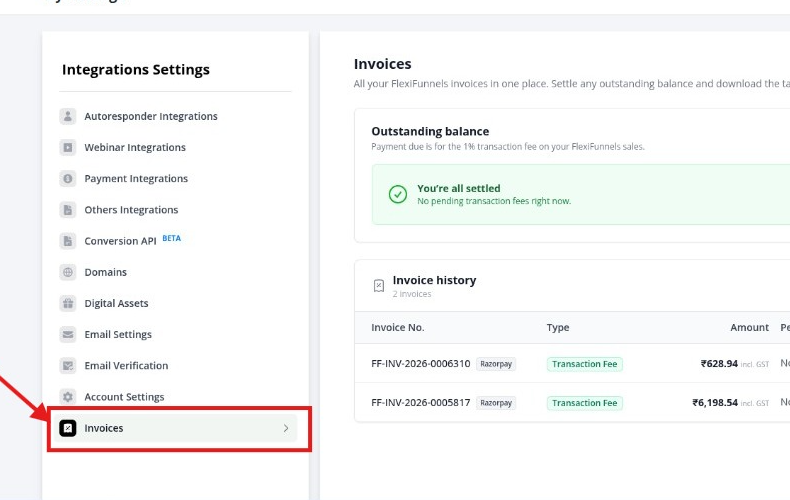Click the ₹6,198.54 amount
This screenshot has height=500, width=790.
coord(715,403)
